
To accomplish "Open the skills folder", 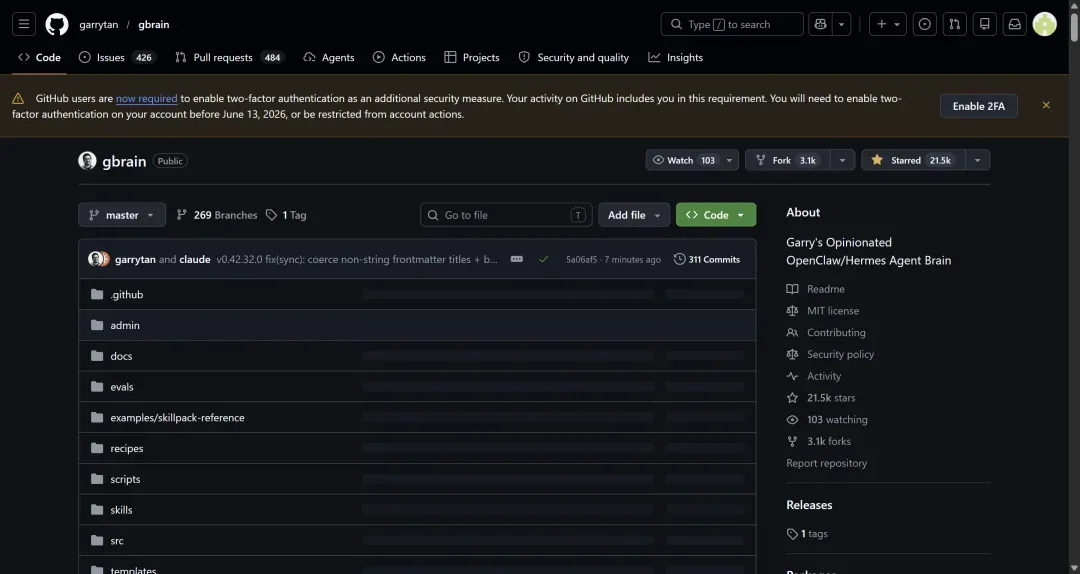I will [x=121, y=510].
